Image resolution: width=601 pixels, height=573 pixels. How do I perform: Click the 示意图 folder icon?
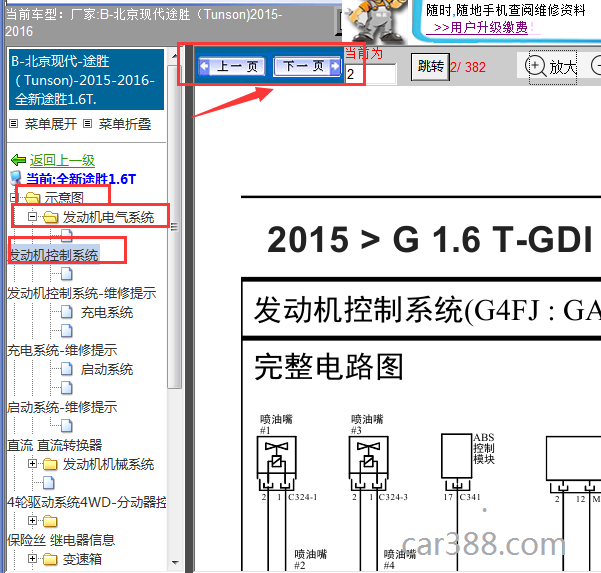point(33,198)
